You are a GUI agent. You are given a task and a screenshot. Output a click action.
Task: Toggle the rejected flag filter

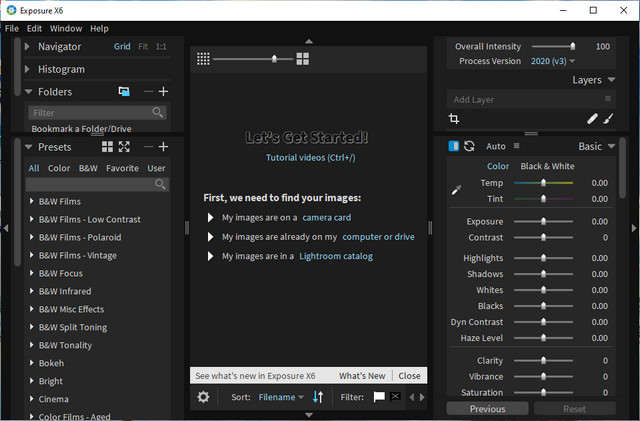pyautogui.click(x=395, y=397)
